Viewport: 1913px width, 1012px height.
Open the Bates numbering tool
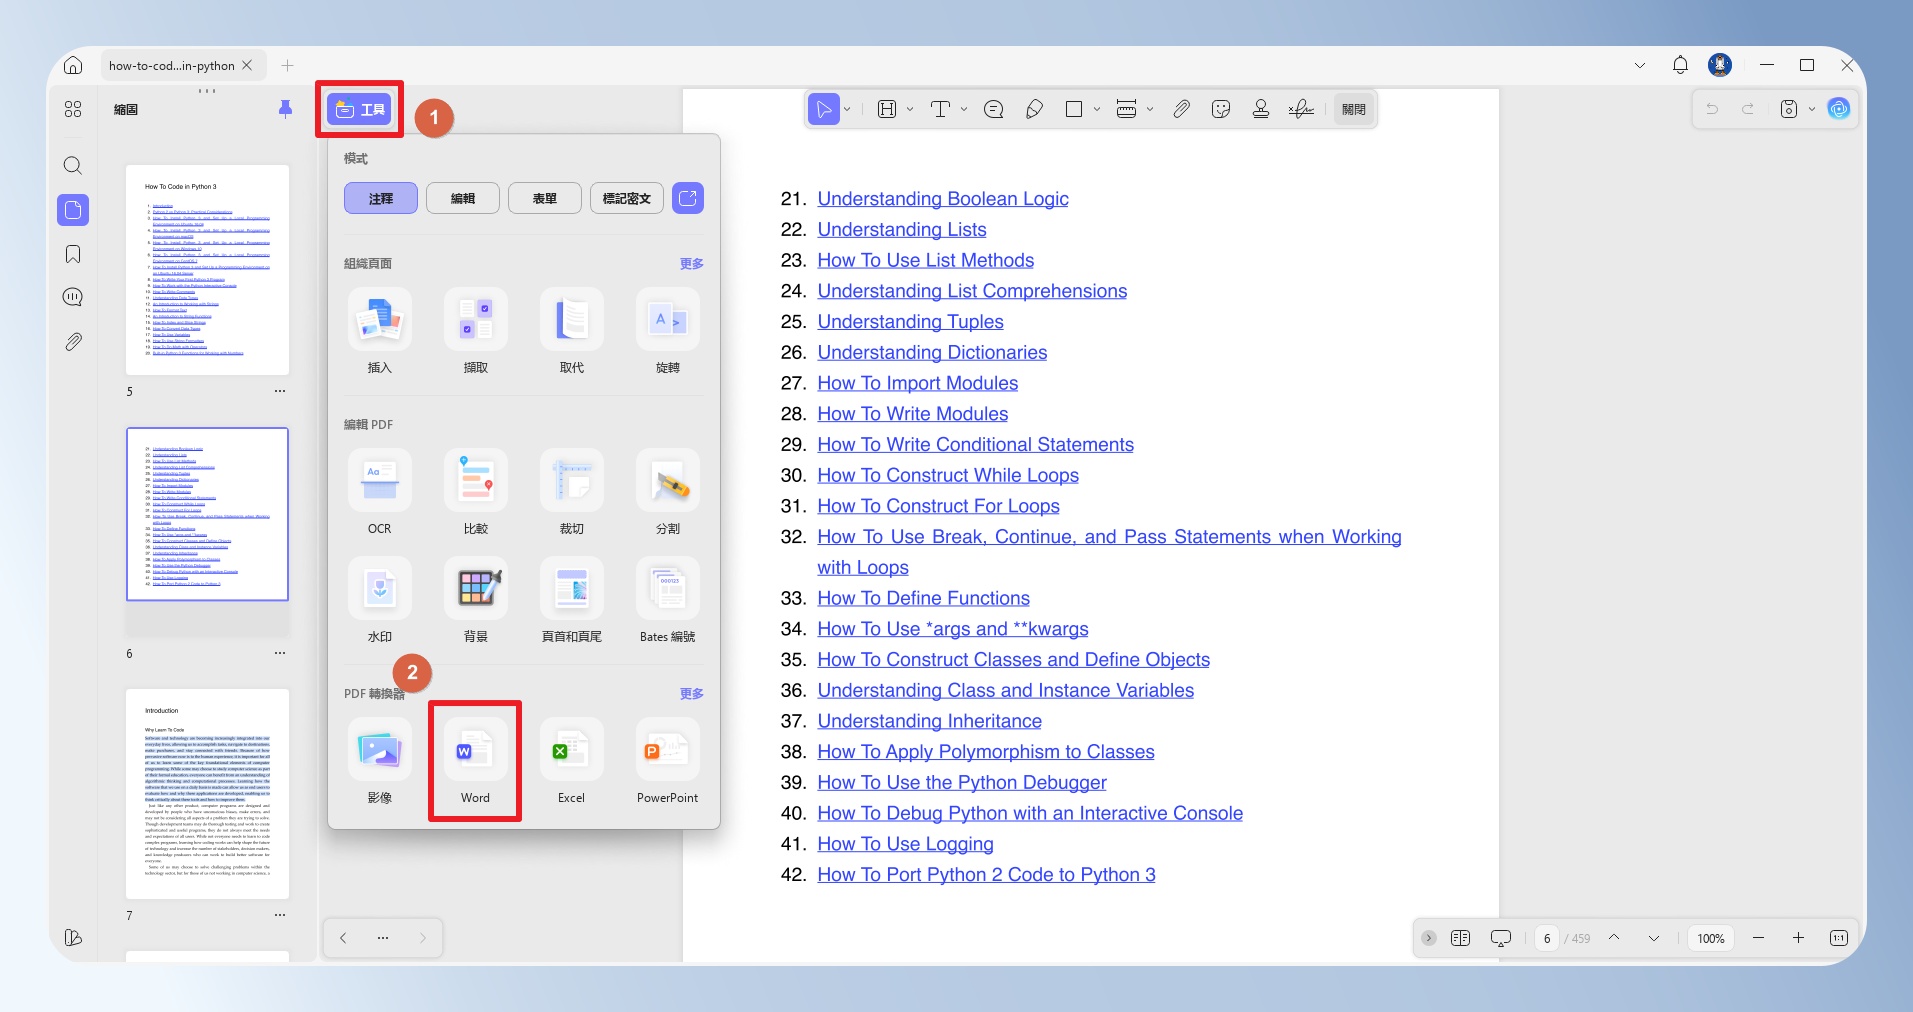point(668,599)
